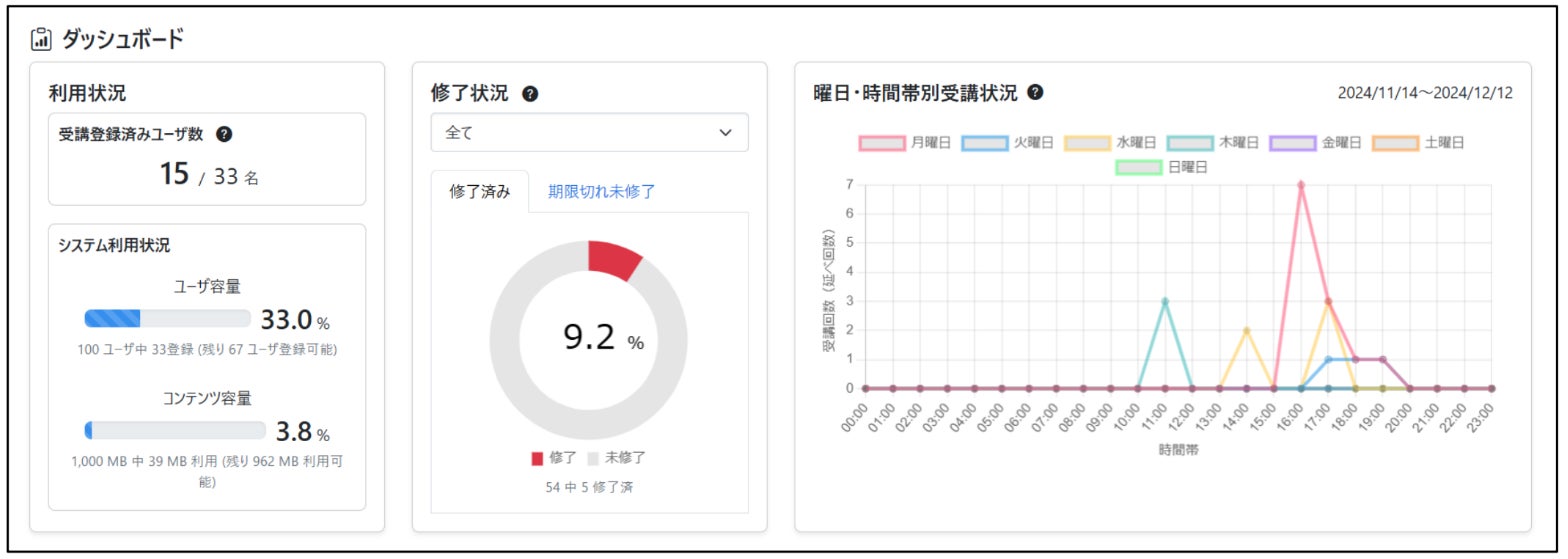Click the コンテンツ容量 progress bar
1568x559 pixels.
[x=175, y=431]
